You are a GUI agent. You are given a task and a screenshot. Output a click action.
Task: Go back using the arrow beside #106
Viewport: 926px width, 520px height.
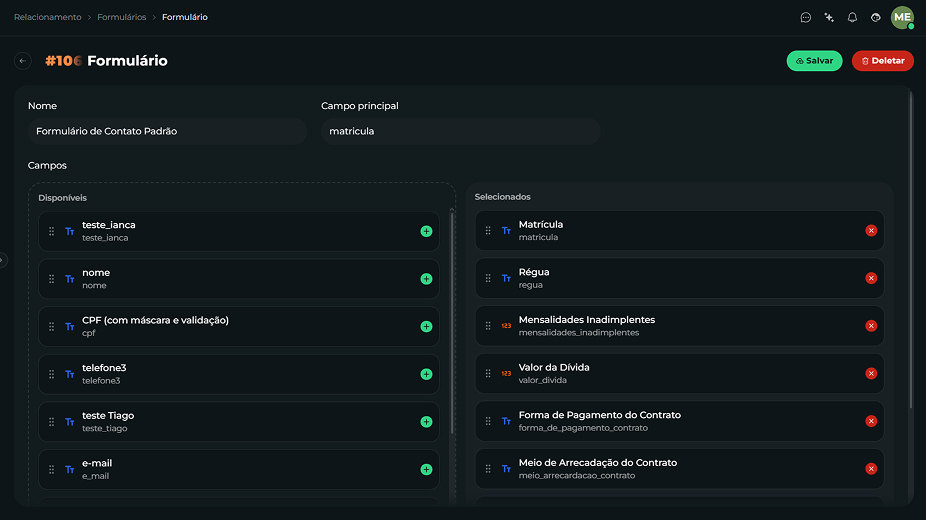pos(22,61)
